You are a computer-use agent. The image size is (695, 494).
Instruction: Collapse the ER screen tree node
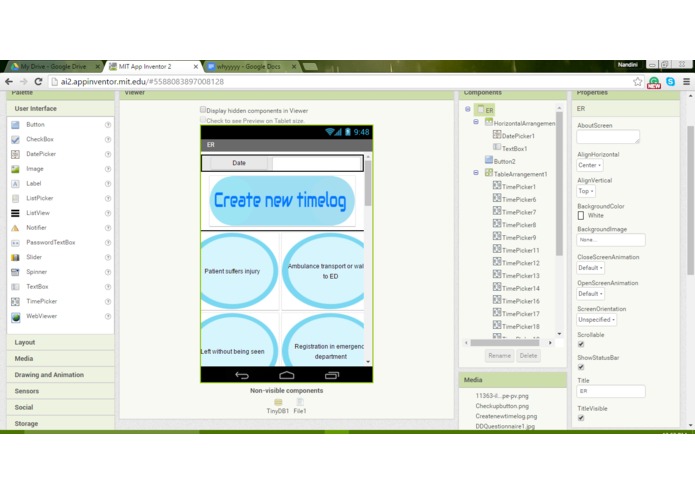click(468, 109)
